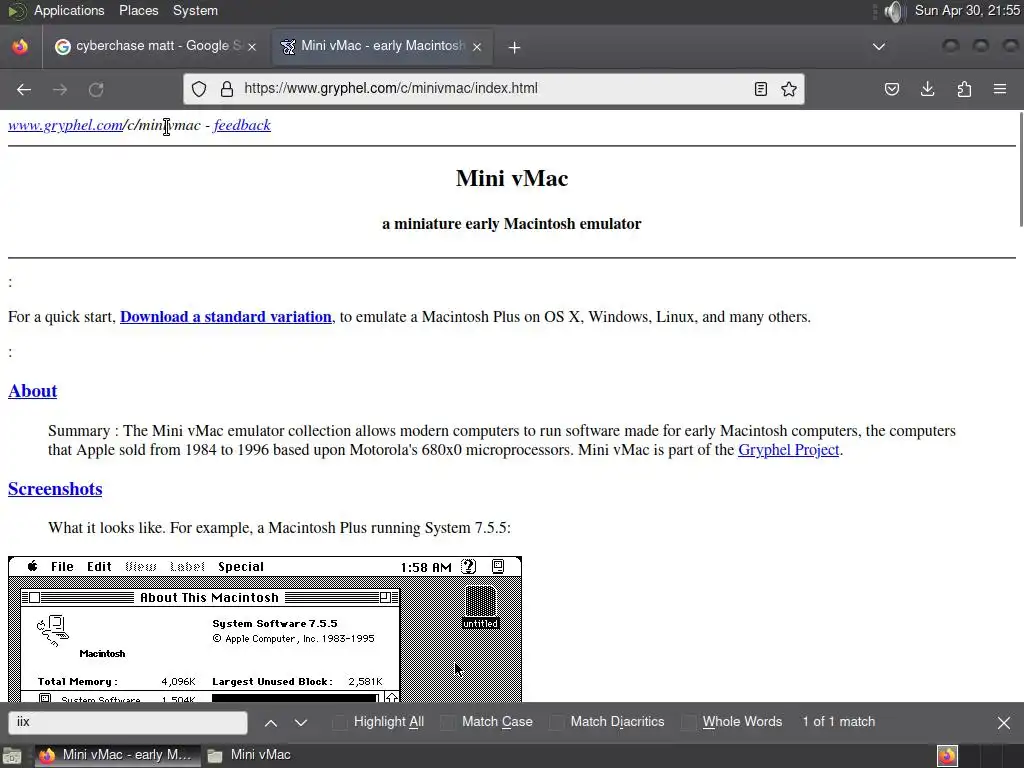Click the Firefox icon in bottom-right tray

tap(948, 756)
